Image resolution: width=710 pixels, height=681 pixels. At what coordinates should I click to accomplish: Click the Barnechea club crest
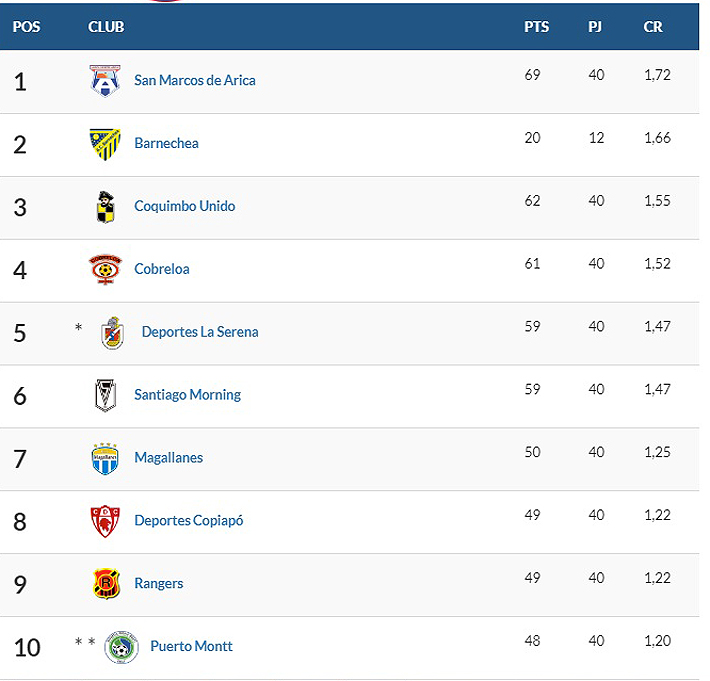coord(105,143)
